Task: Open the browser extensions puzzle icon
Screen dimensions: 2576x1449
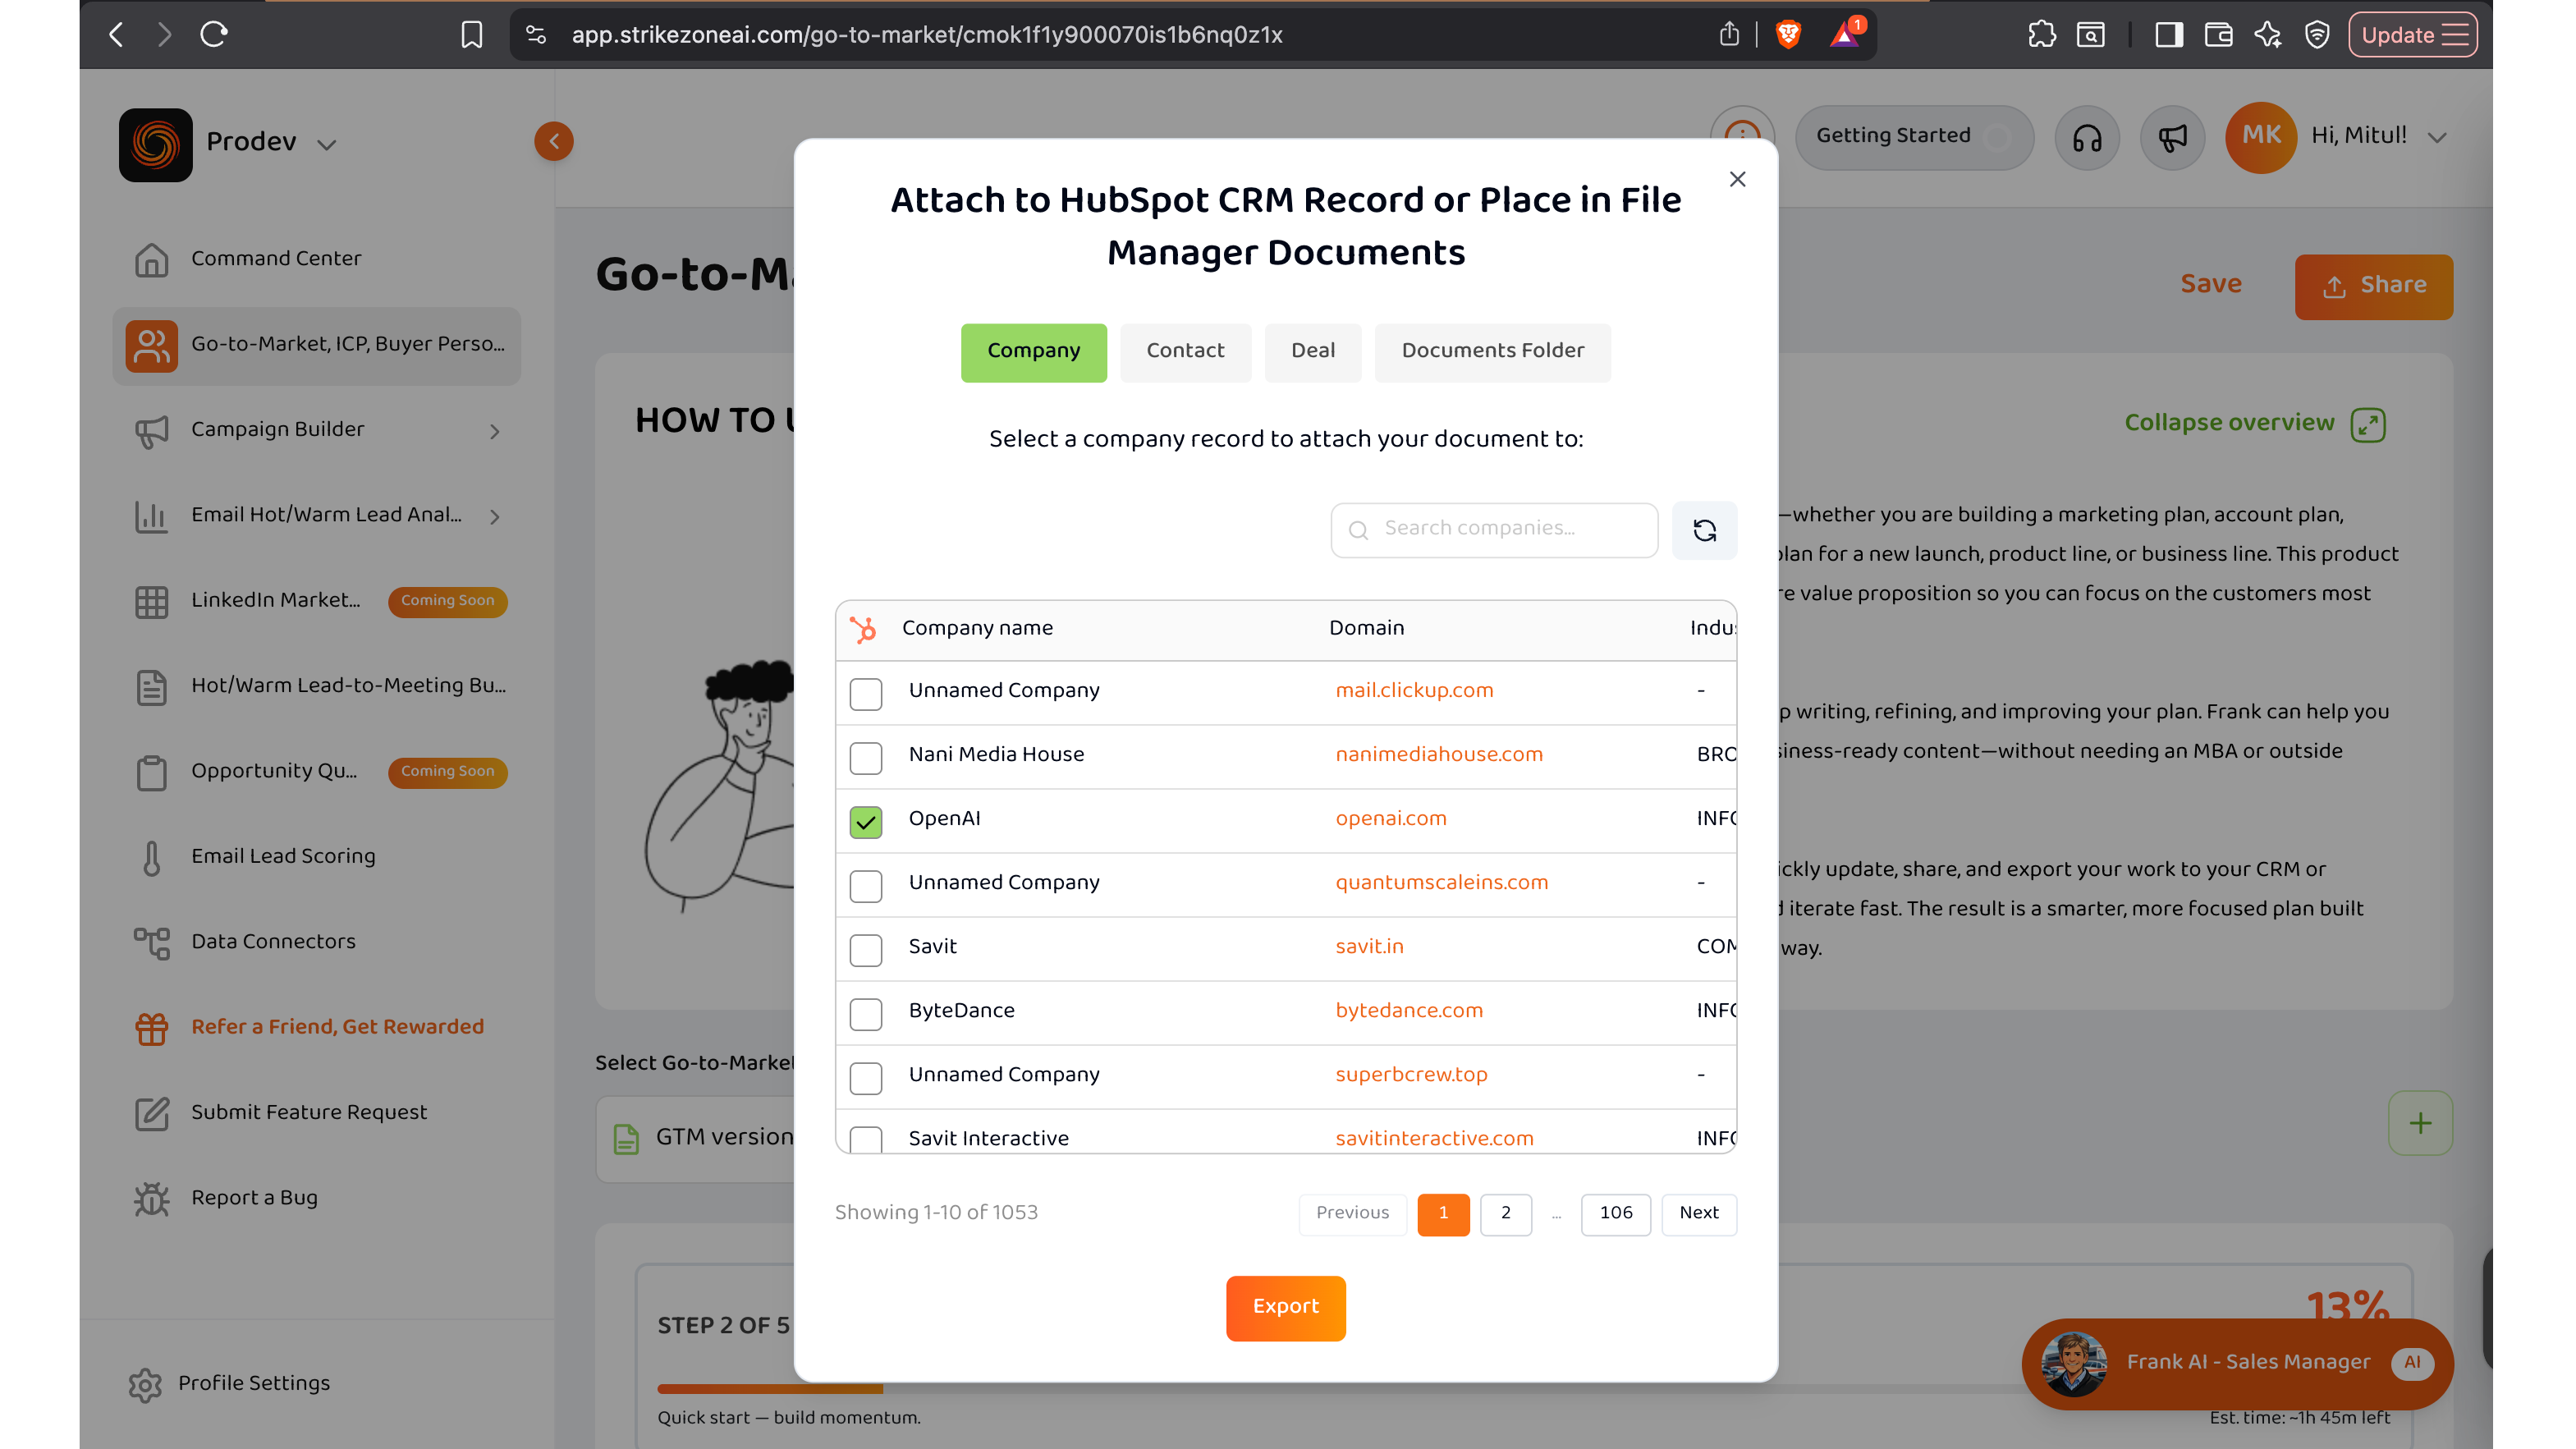Action: 2041,35
